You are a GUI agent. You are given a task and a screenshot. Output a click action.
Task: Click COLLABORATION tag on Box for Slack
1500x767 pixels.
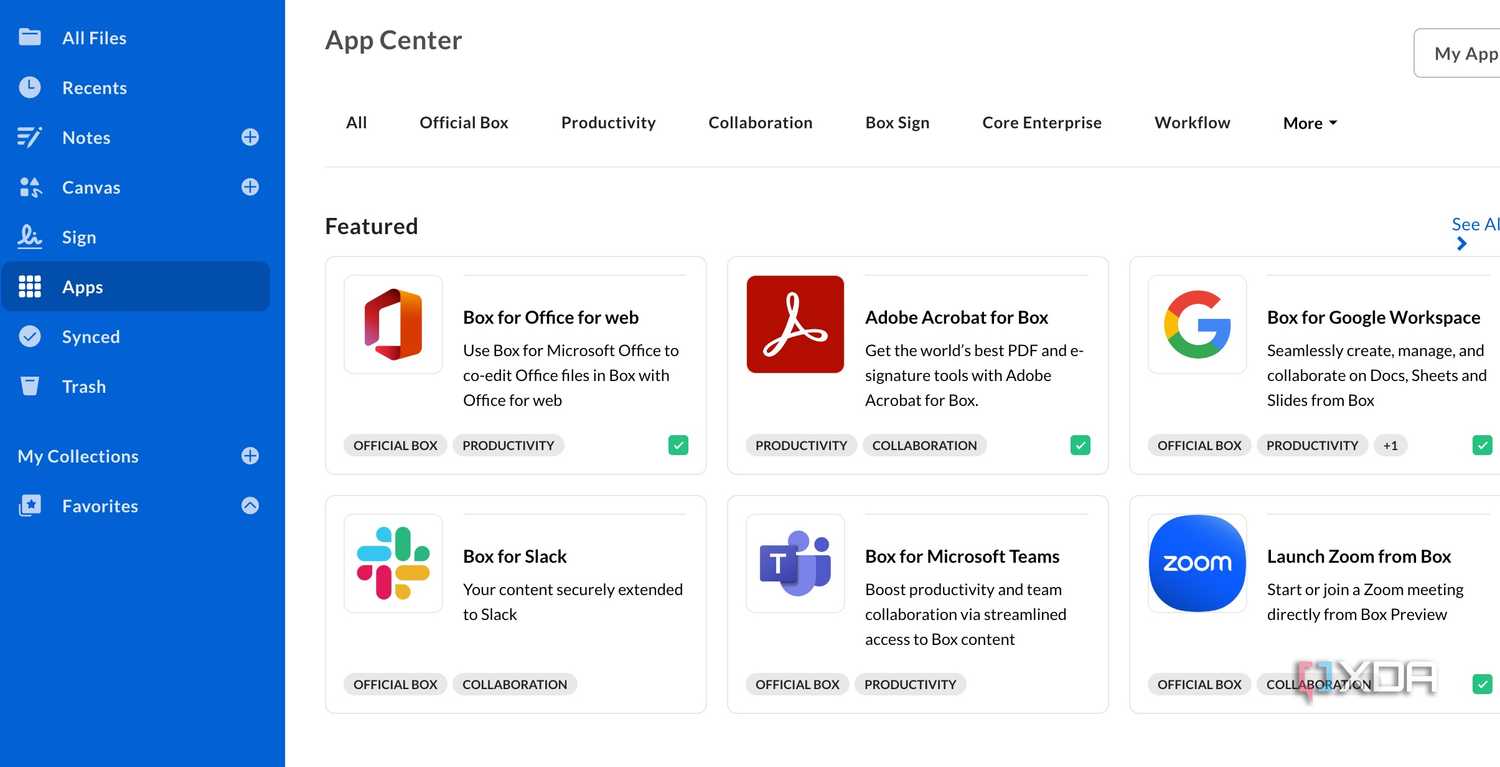[x=515, y=684]
